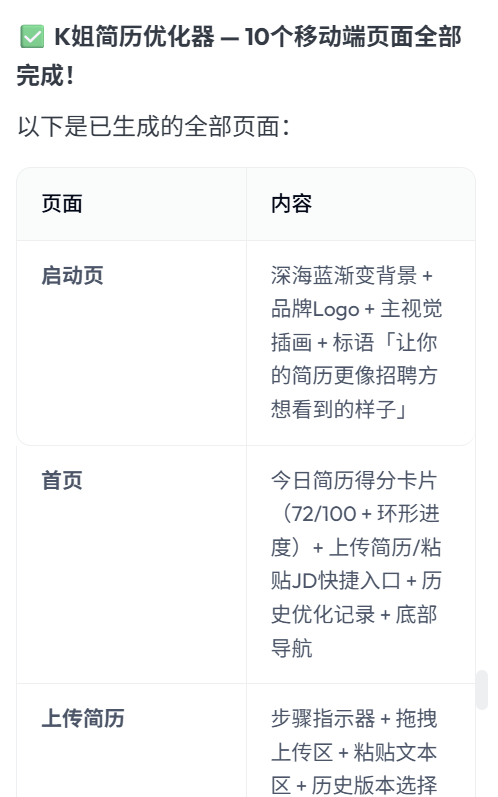
Task: Click the vertical scrollbar thumb on the right
Action: [x=482, y=690]
